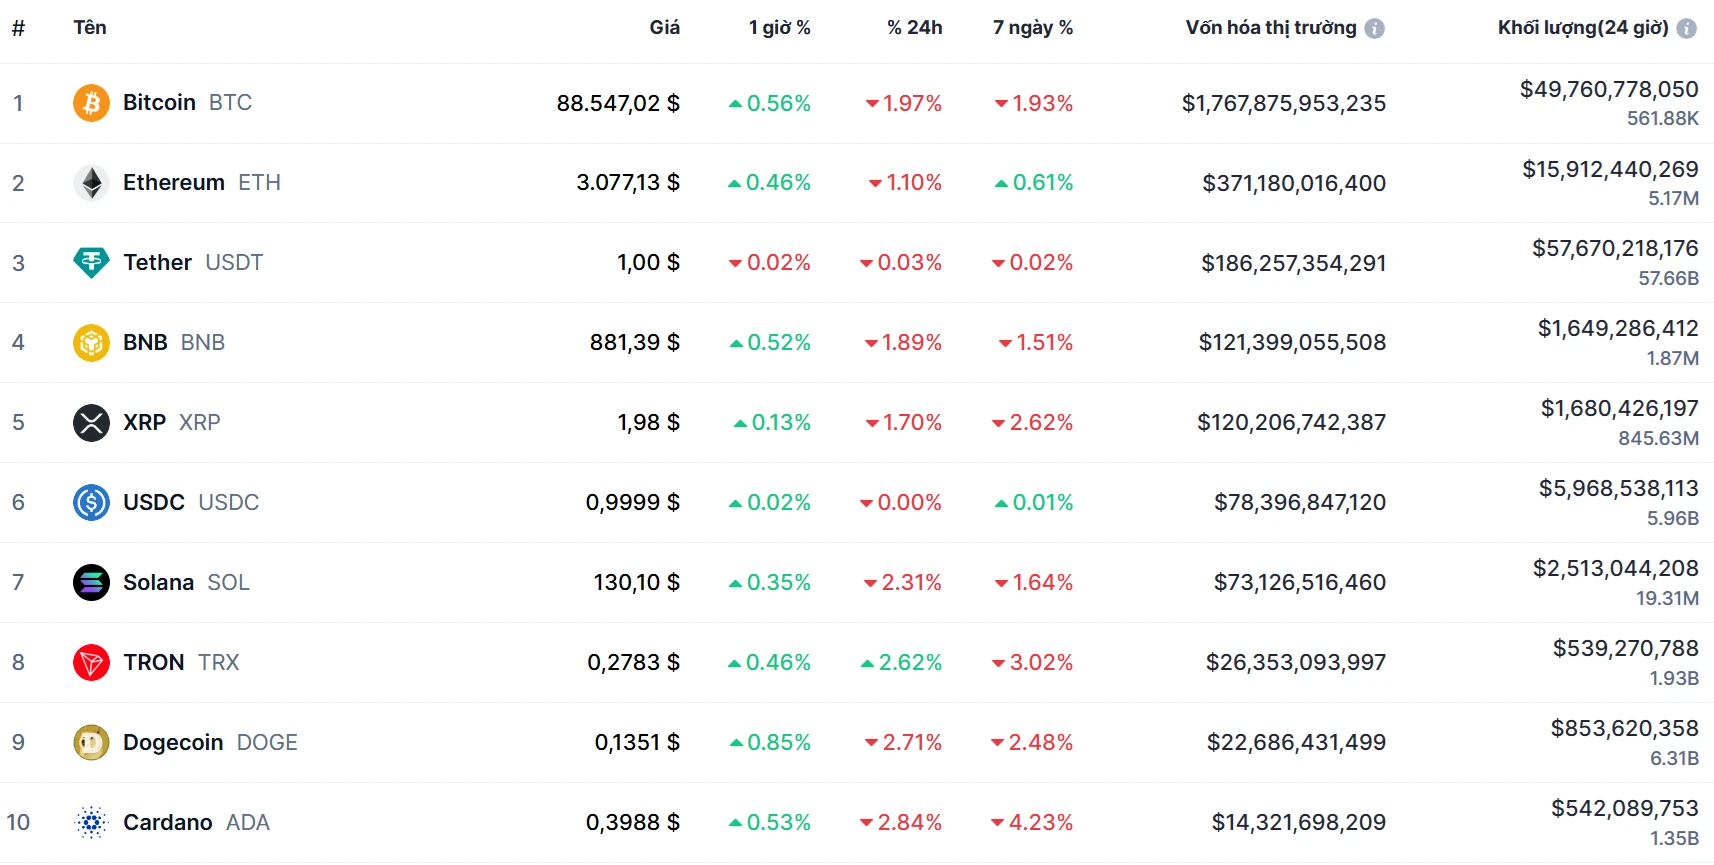Sort by the 7 ngày % column
The width and height of the screenshot is (1714, 865).
coord(1032,28)
